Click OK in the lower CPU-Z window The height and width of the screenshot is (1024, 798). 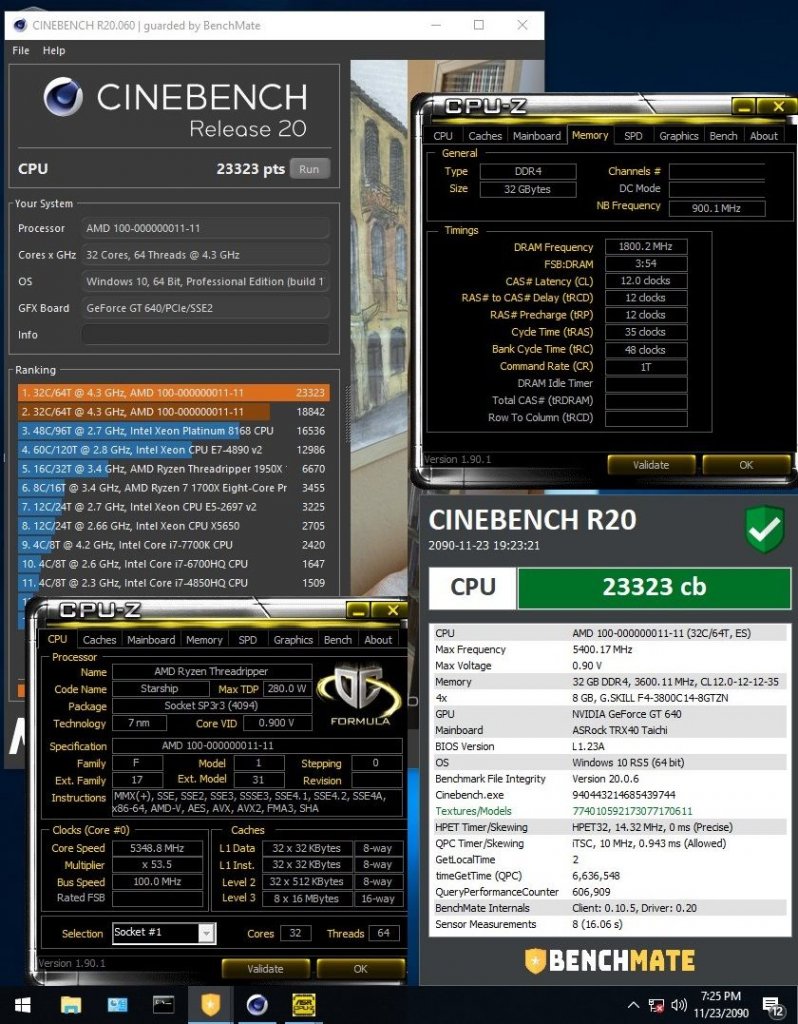[360, 969]
